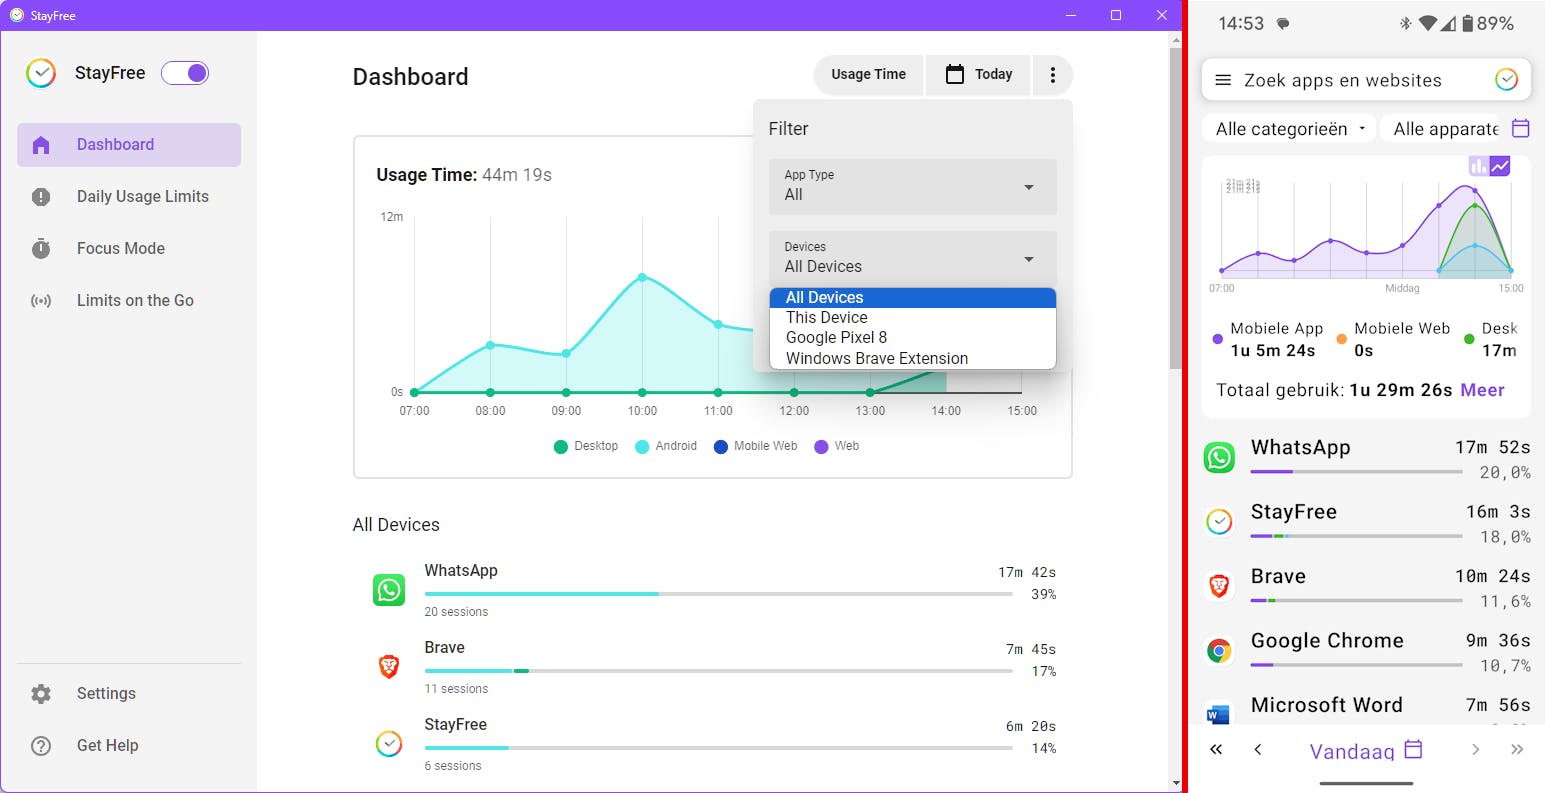Click the StayFree icon in the desktop app list
This screenshot has height=793, width=1545.
point(389,744)
